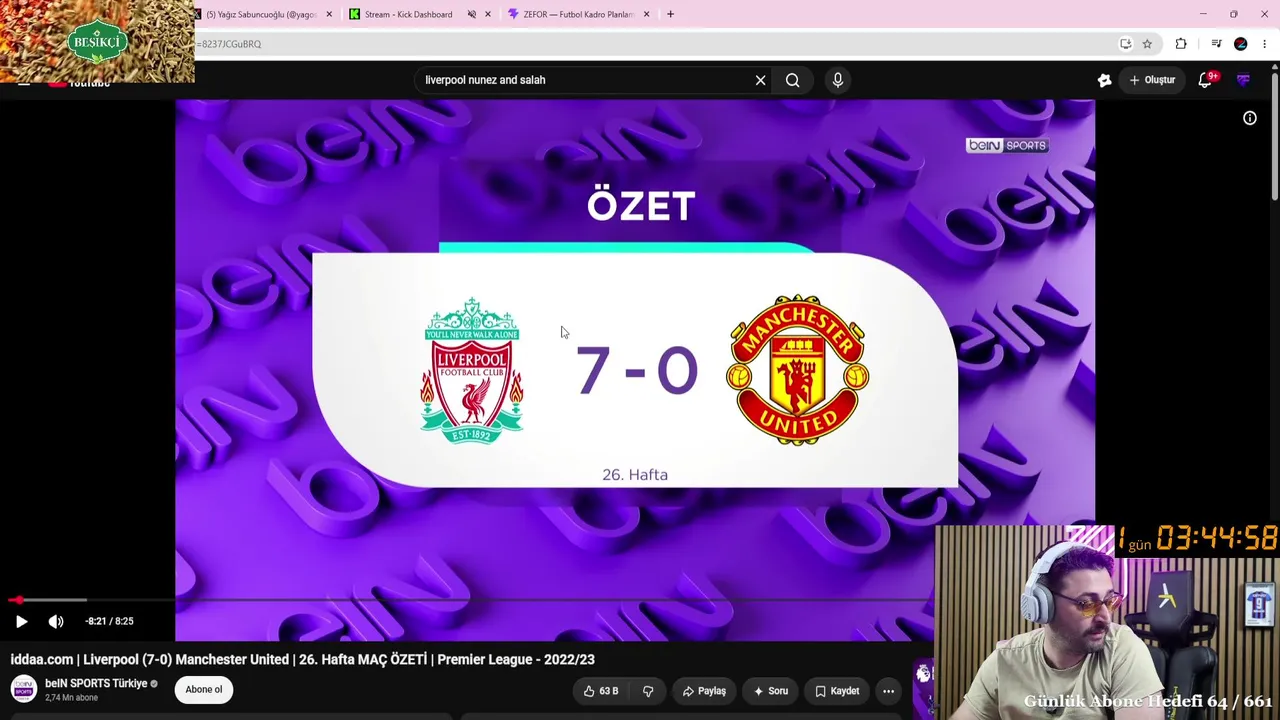The height and width of the screenshot is (720, 1280).
Task: Mute the video using the volume icon
Action: (x=56, y=621)
